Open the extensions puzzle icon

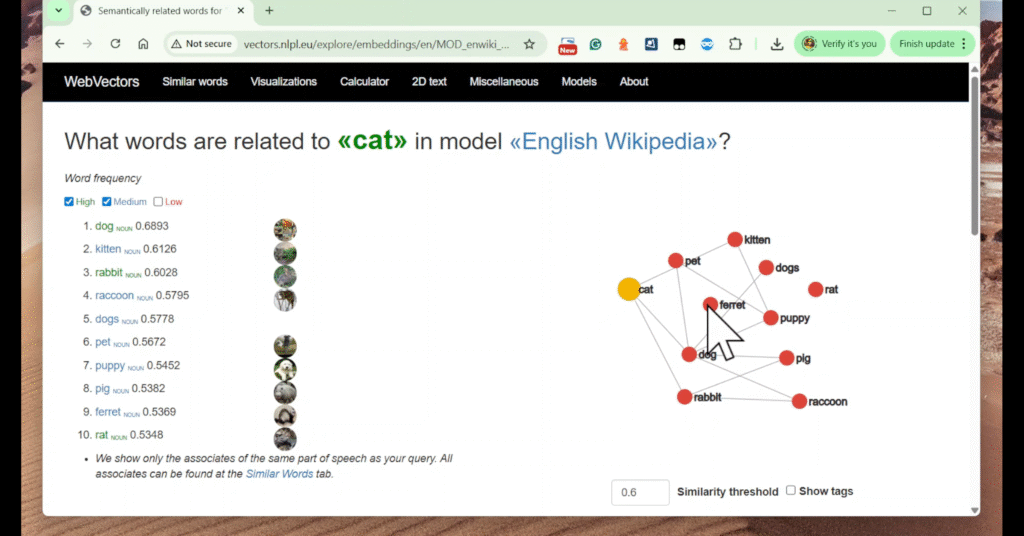pos(735,44)
